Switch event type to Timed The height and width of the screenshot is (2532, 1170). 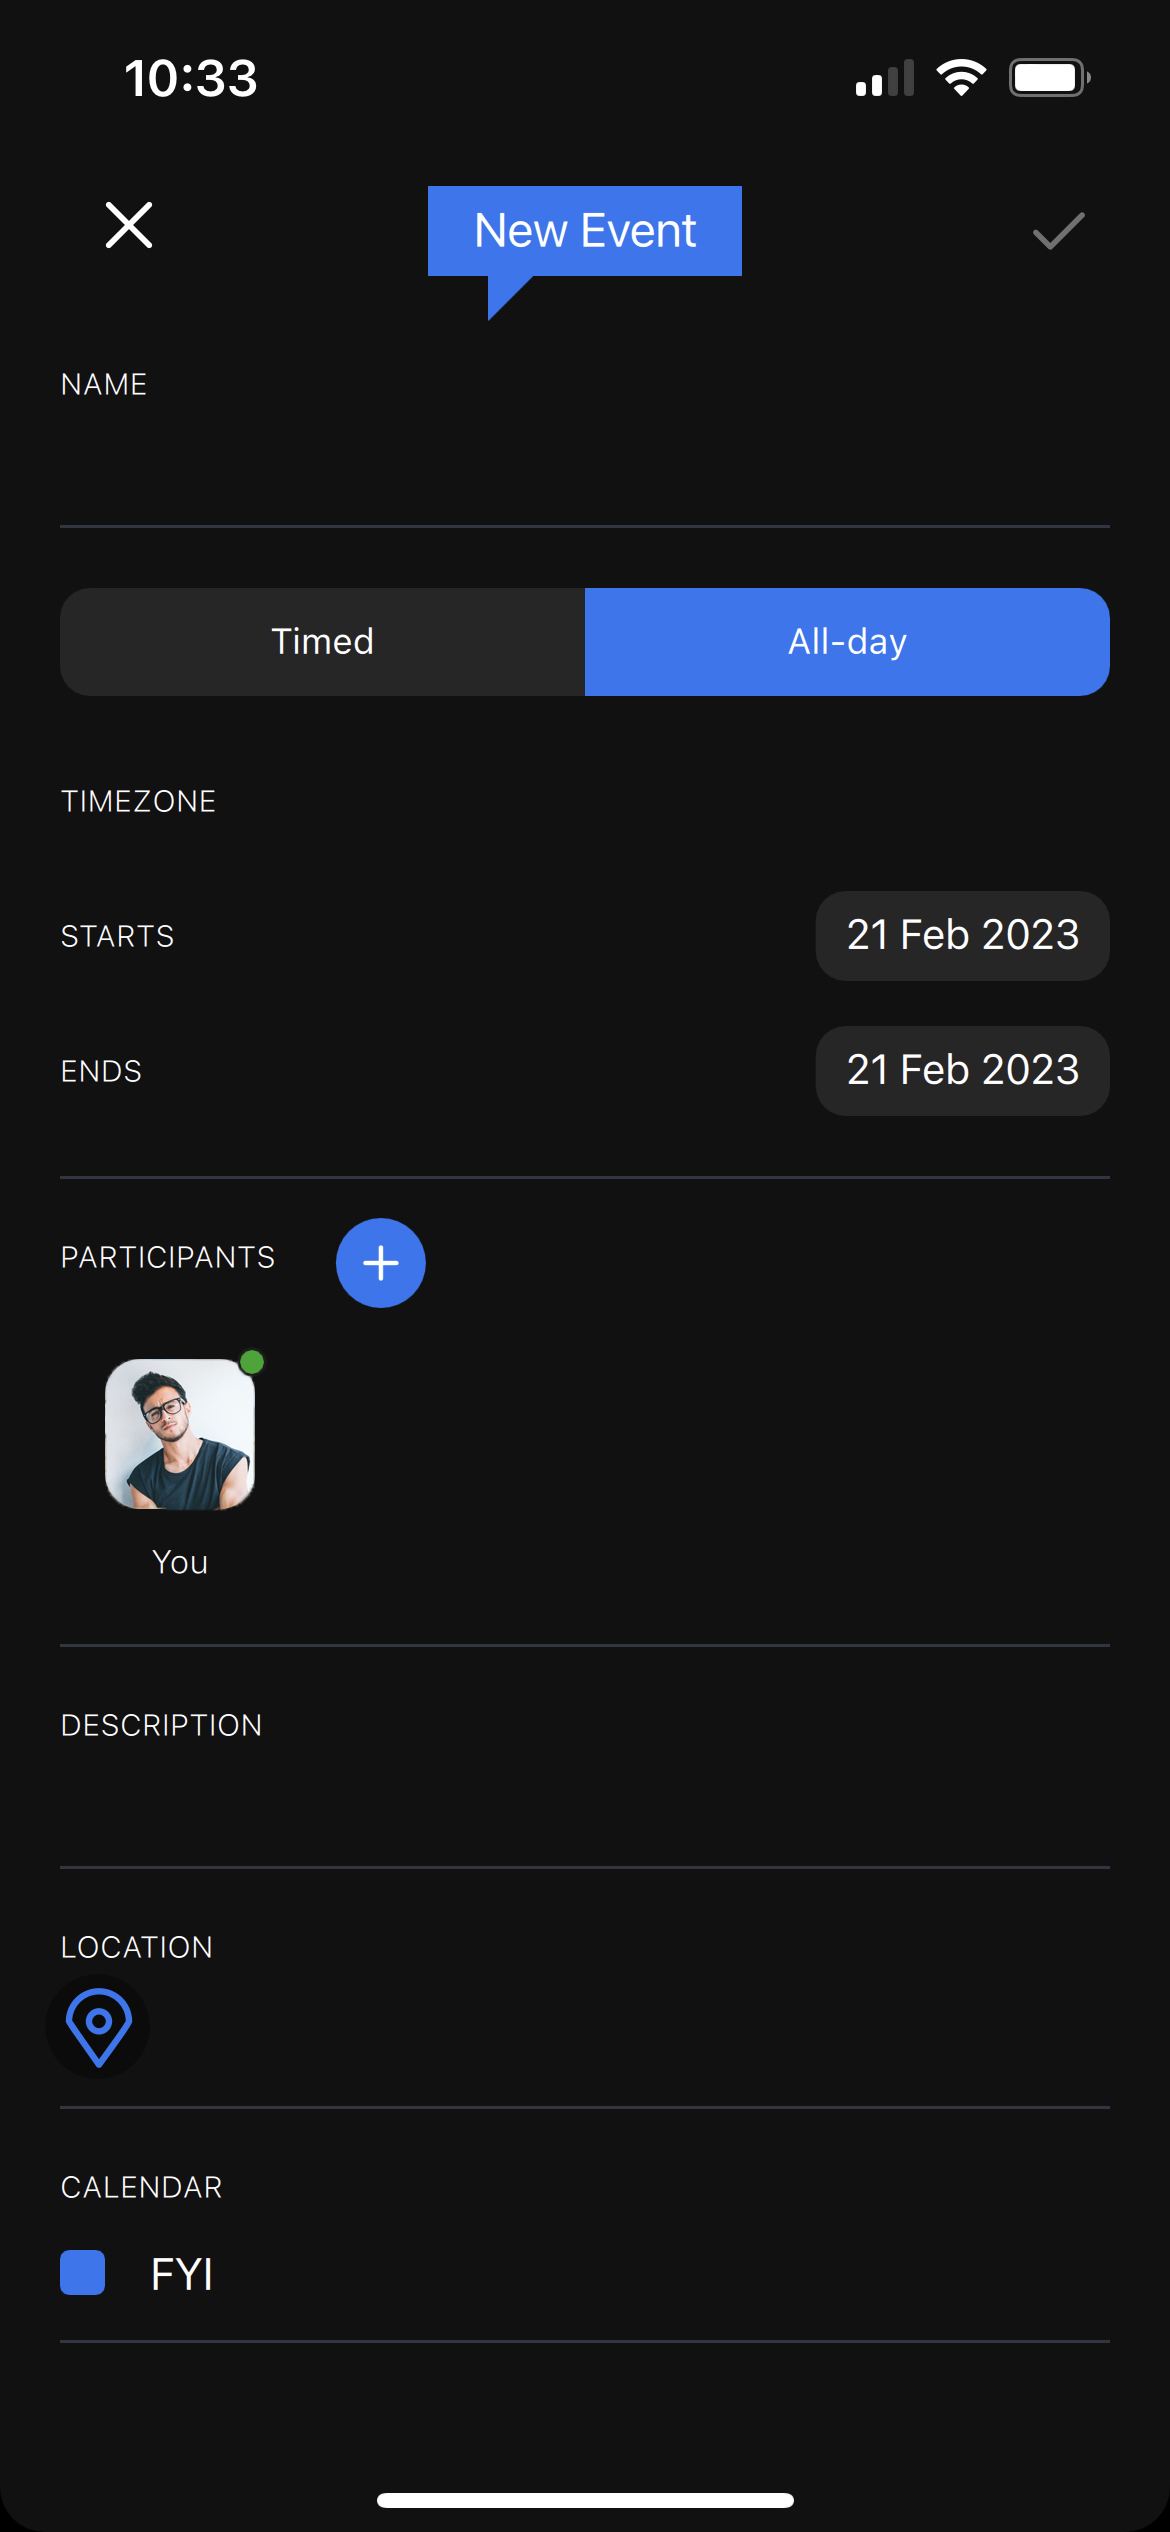[x=323, y=642]
